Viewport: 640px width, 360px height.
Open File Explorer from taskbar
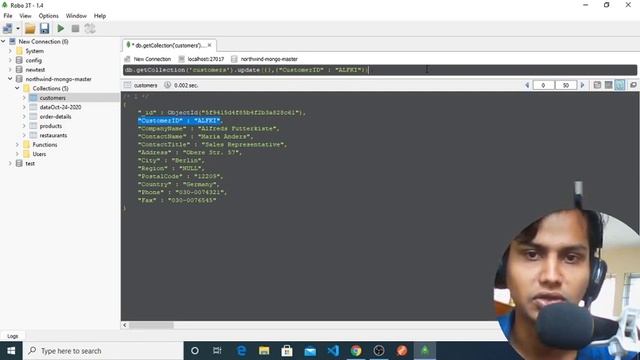tap(264, 351)
